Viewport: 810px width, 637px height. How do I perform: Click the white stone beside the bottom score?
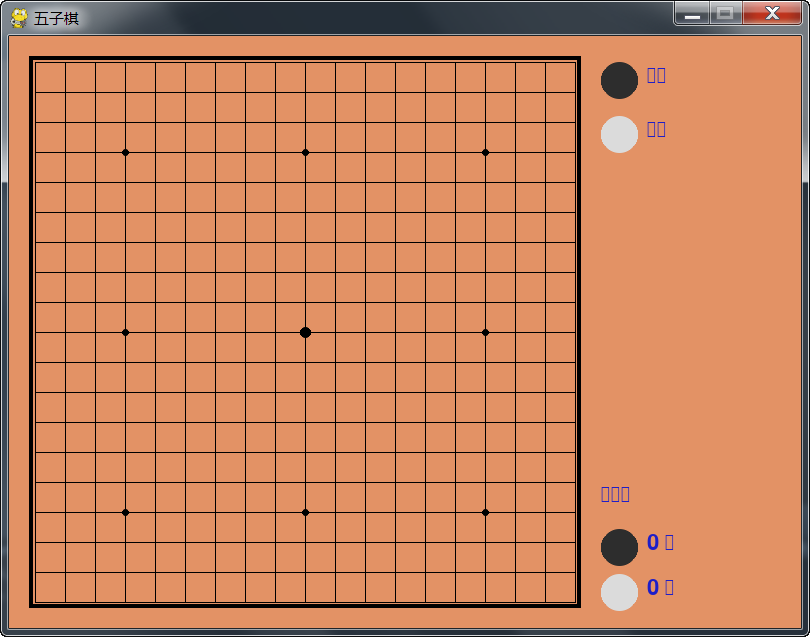click(619, 592)
